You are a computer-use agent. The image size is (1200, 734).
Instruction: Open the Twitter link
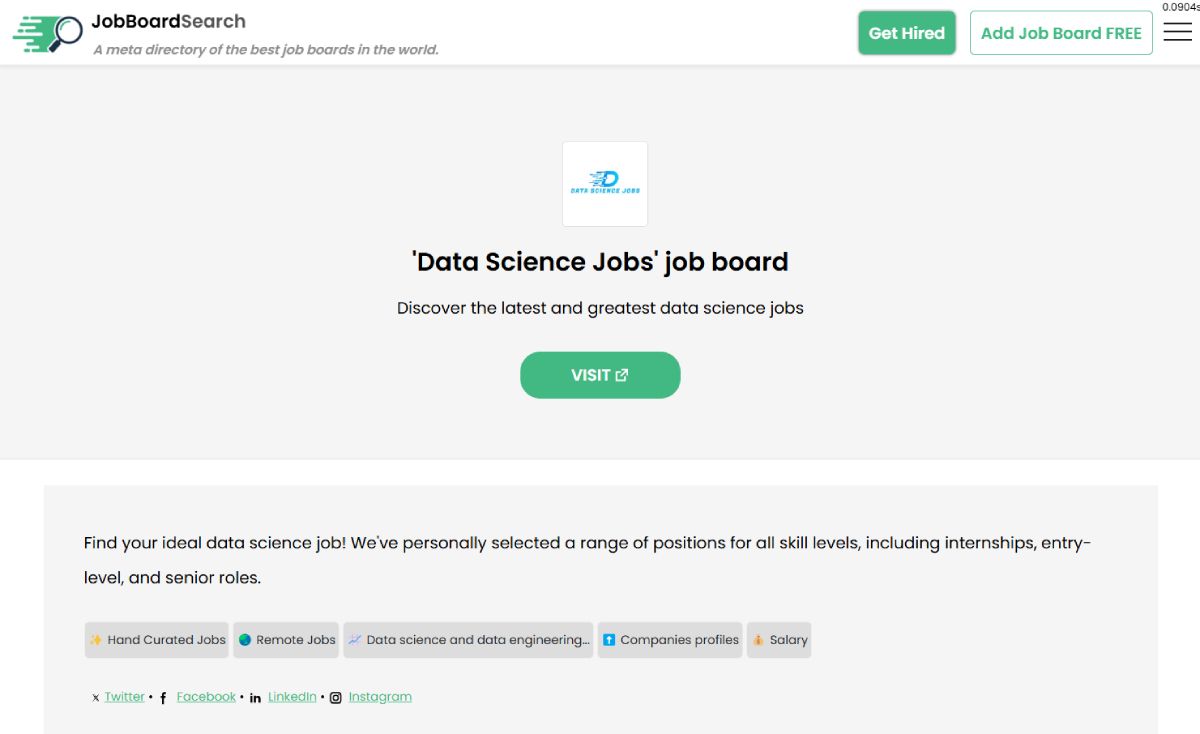(124, 696)
